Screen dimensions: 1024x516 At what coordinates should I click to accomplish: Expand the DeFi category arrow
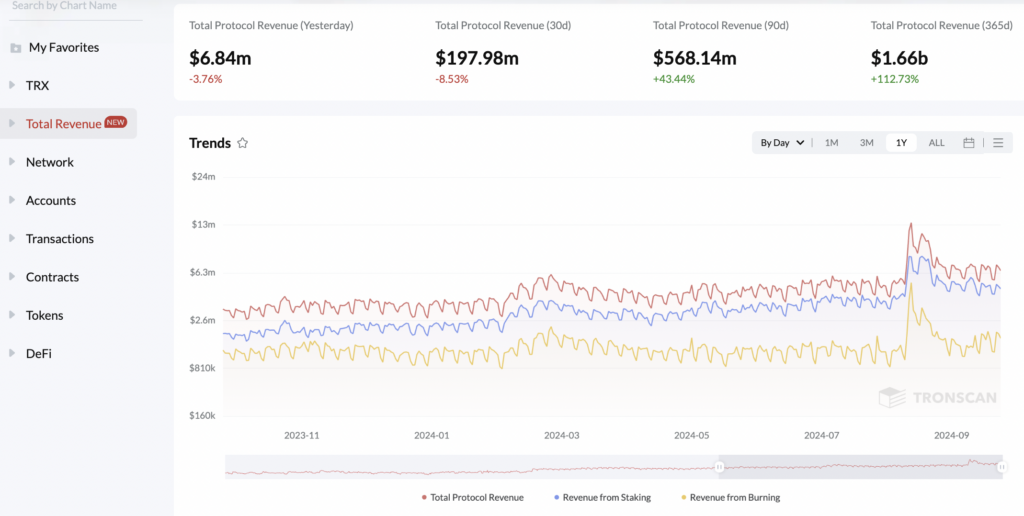[x=12, y=353]
